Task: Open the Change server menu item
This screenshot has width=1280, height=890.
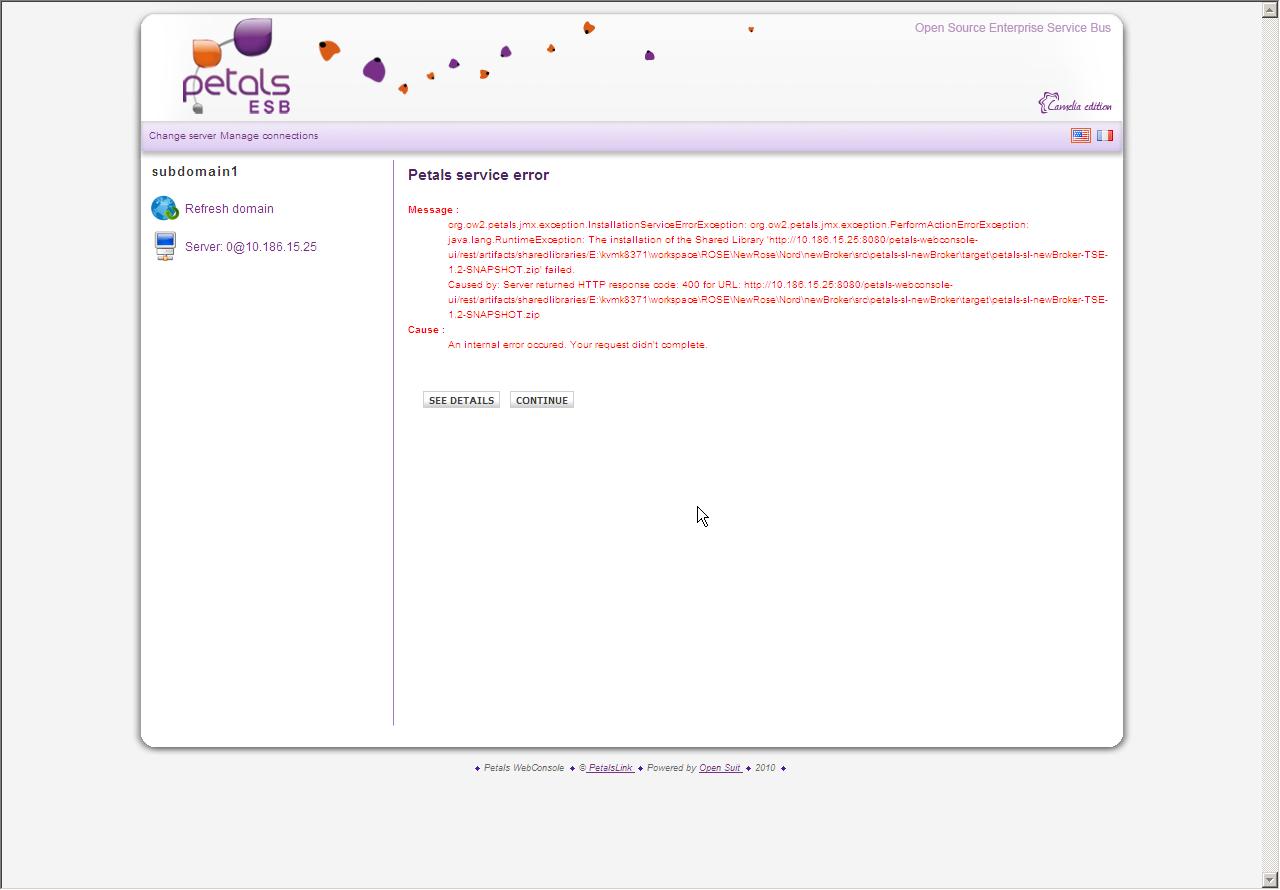Action: click(x=182, y=136)
